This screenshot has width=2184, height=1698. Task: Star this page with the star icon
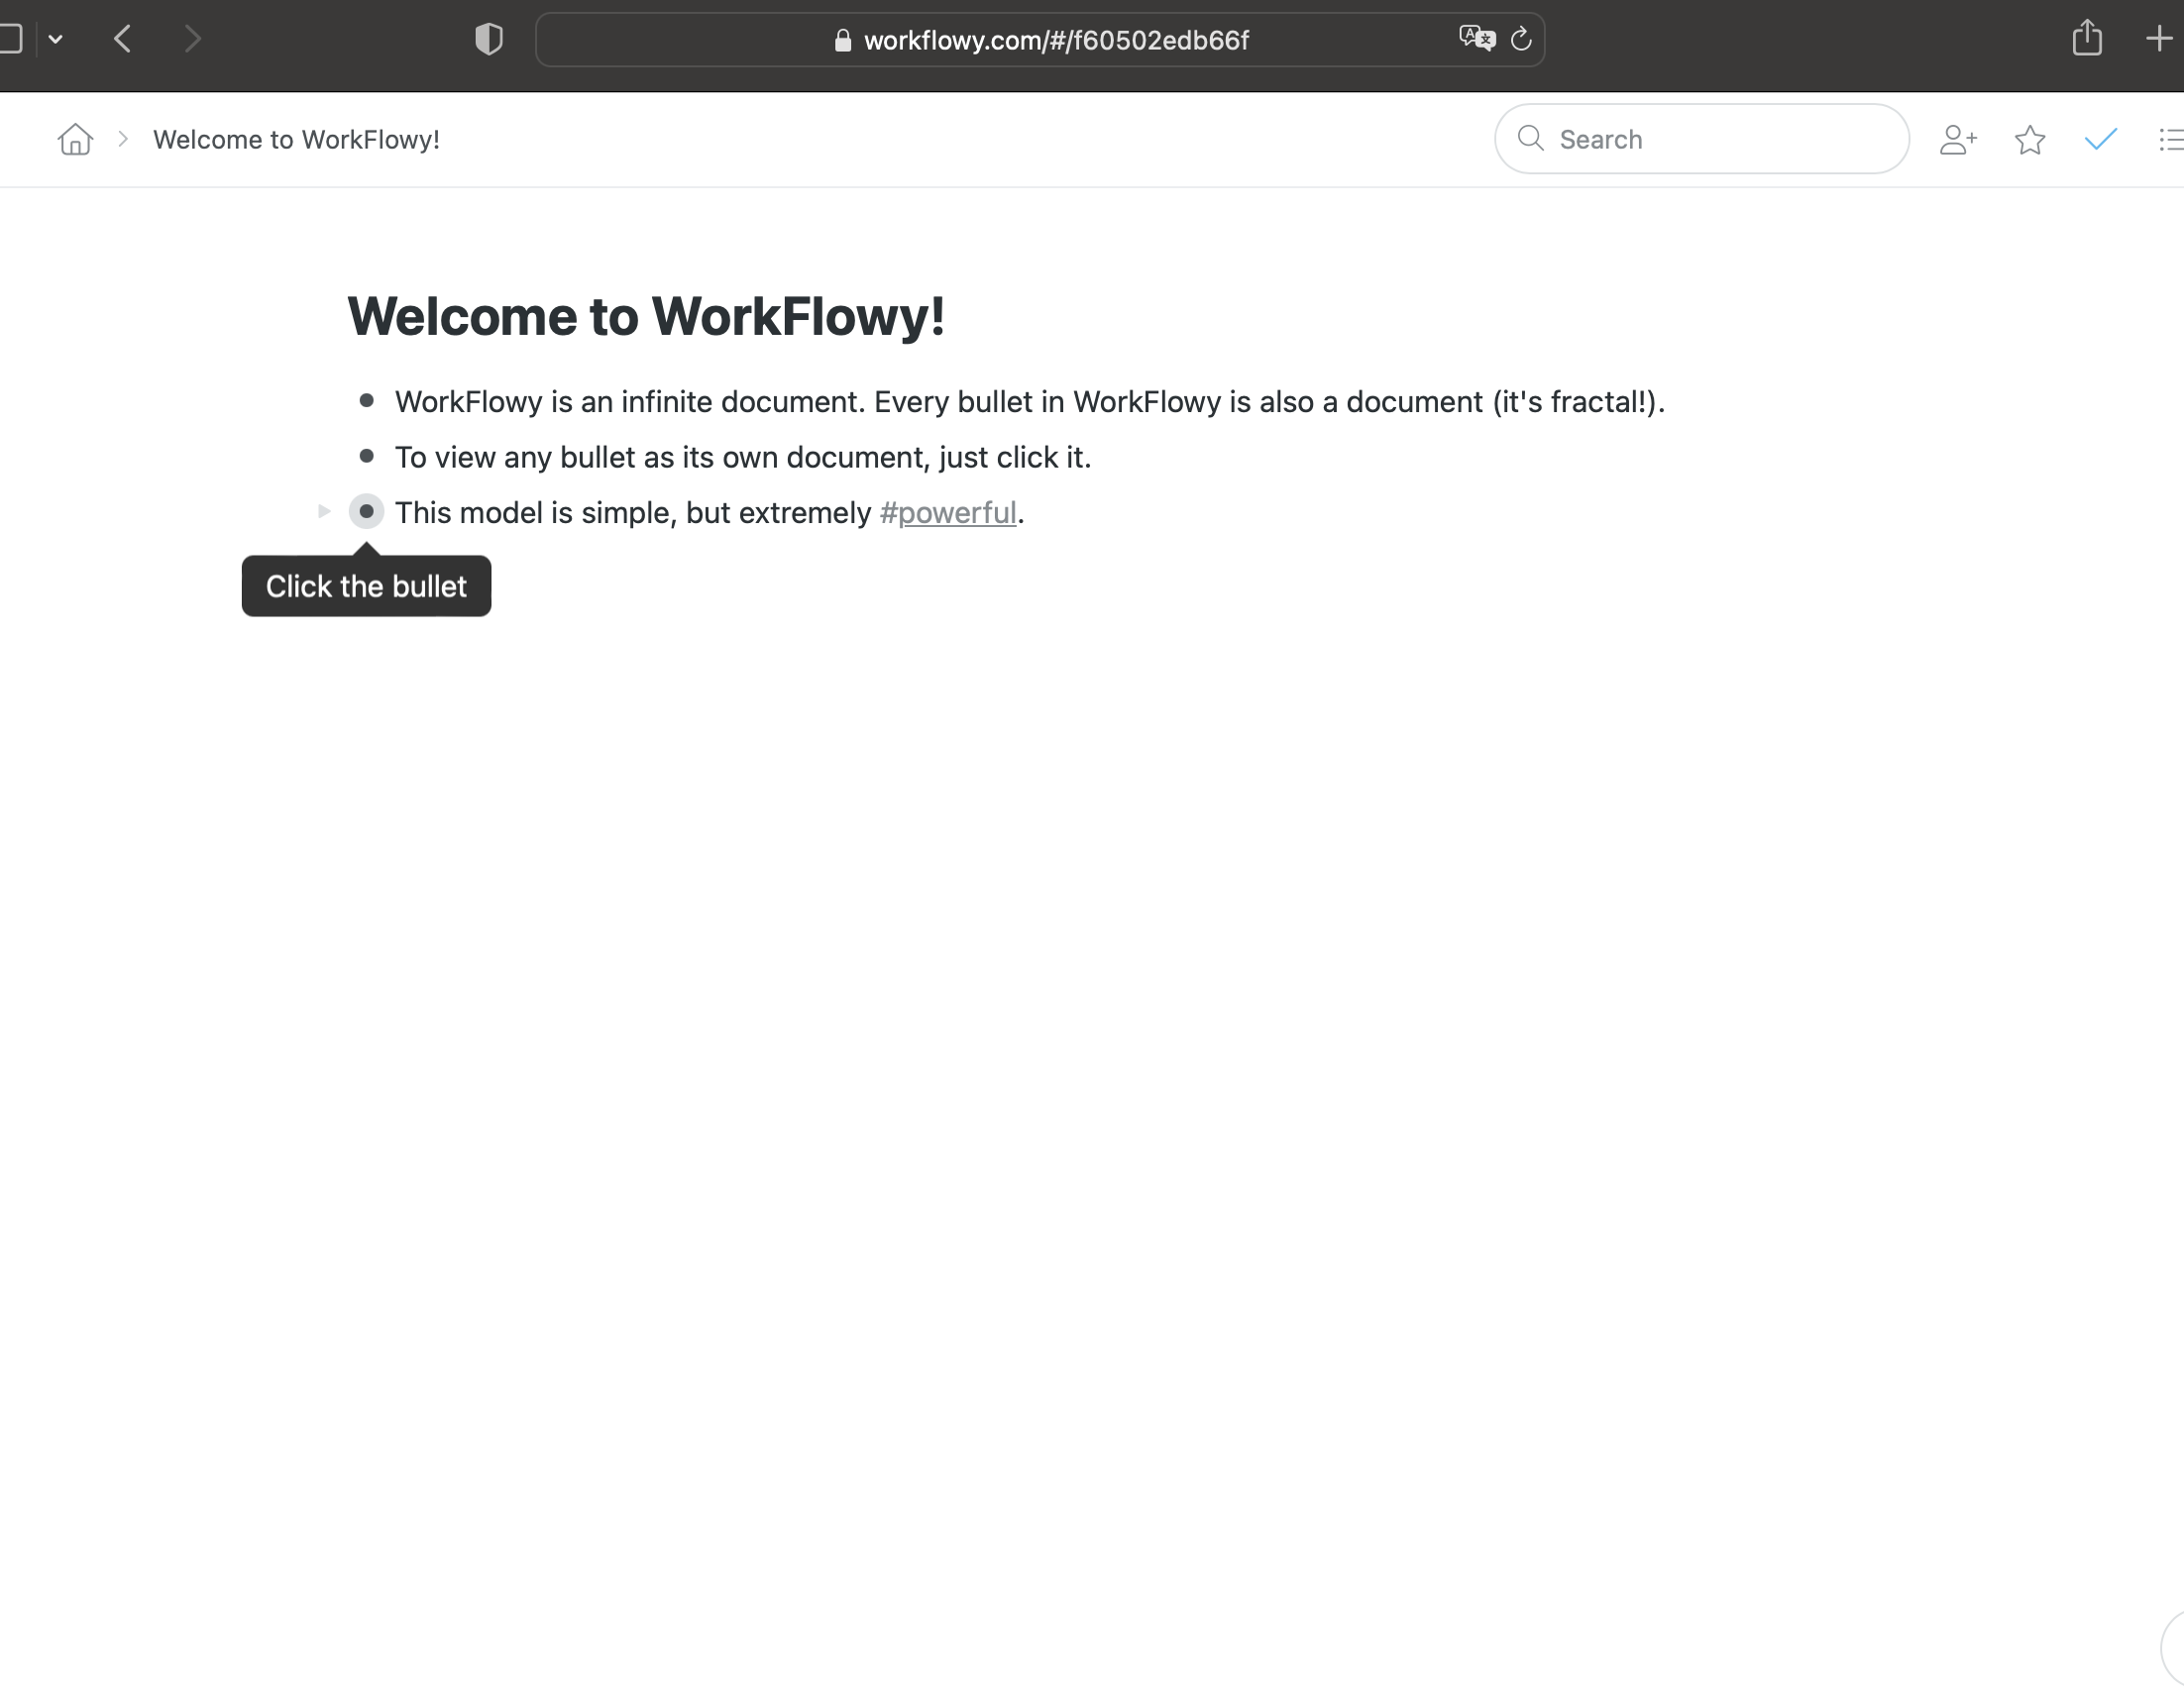2029,140
